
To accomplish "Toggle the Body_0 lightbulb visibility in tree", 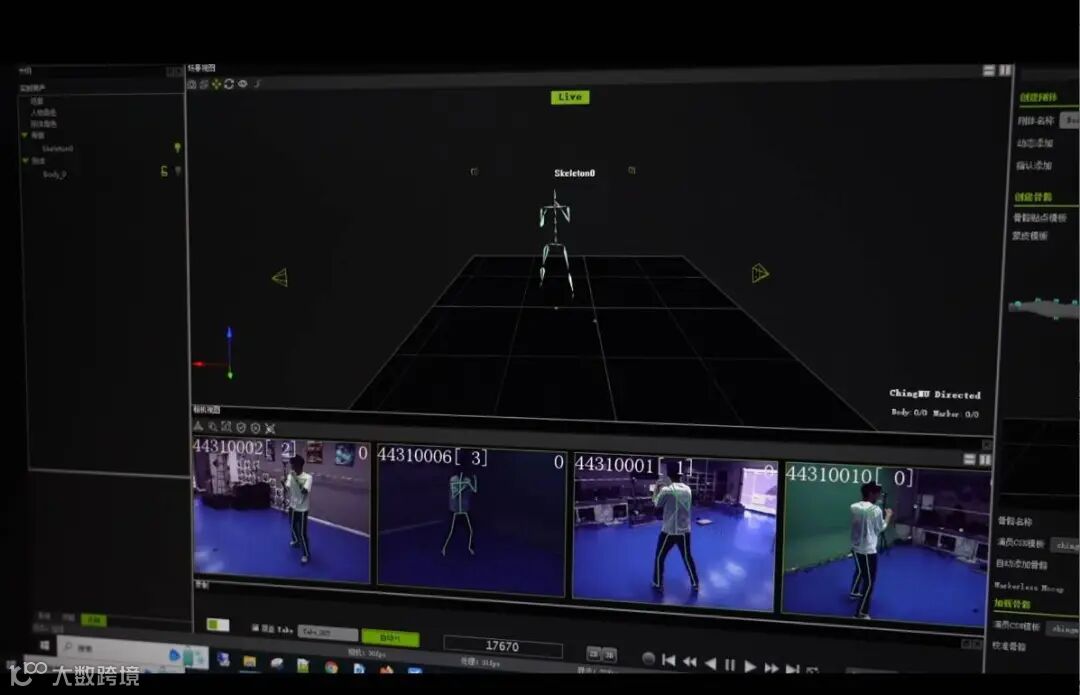I will (178, 171).
